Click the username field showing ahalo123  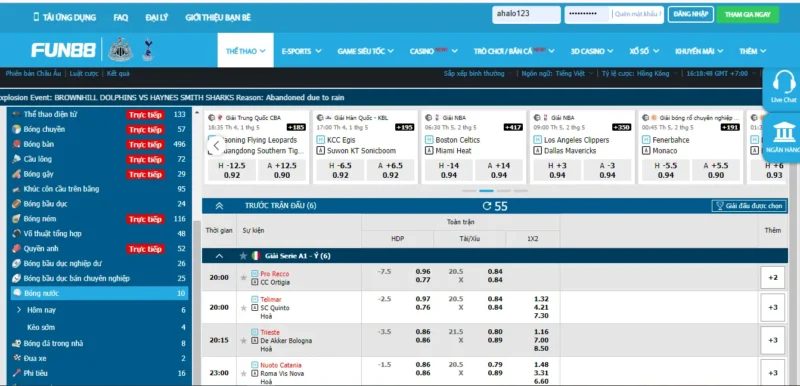[527, 14]
